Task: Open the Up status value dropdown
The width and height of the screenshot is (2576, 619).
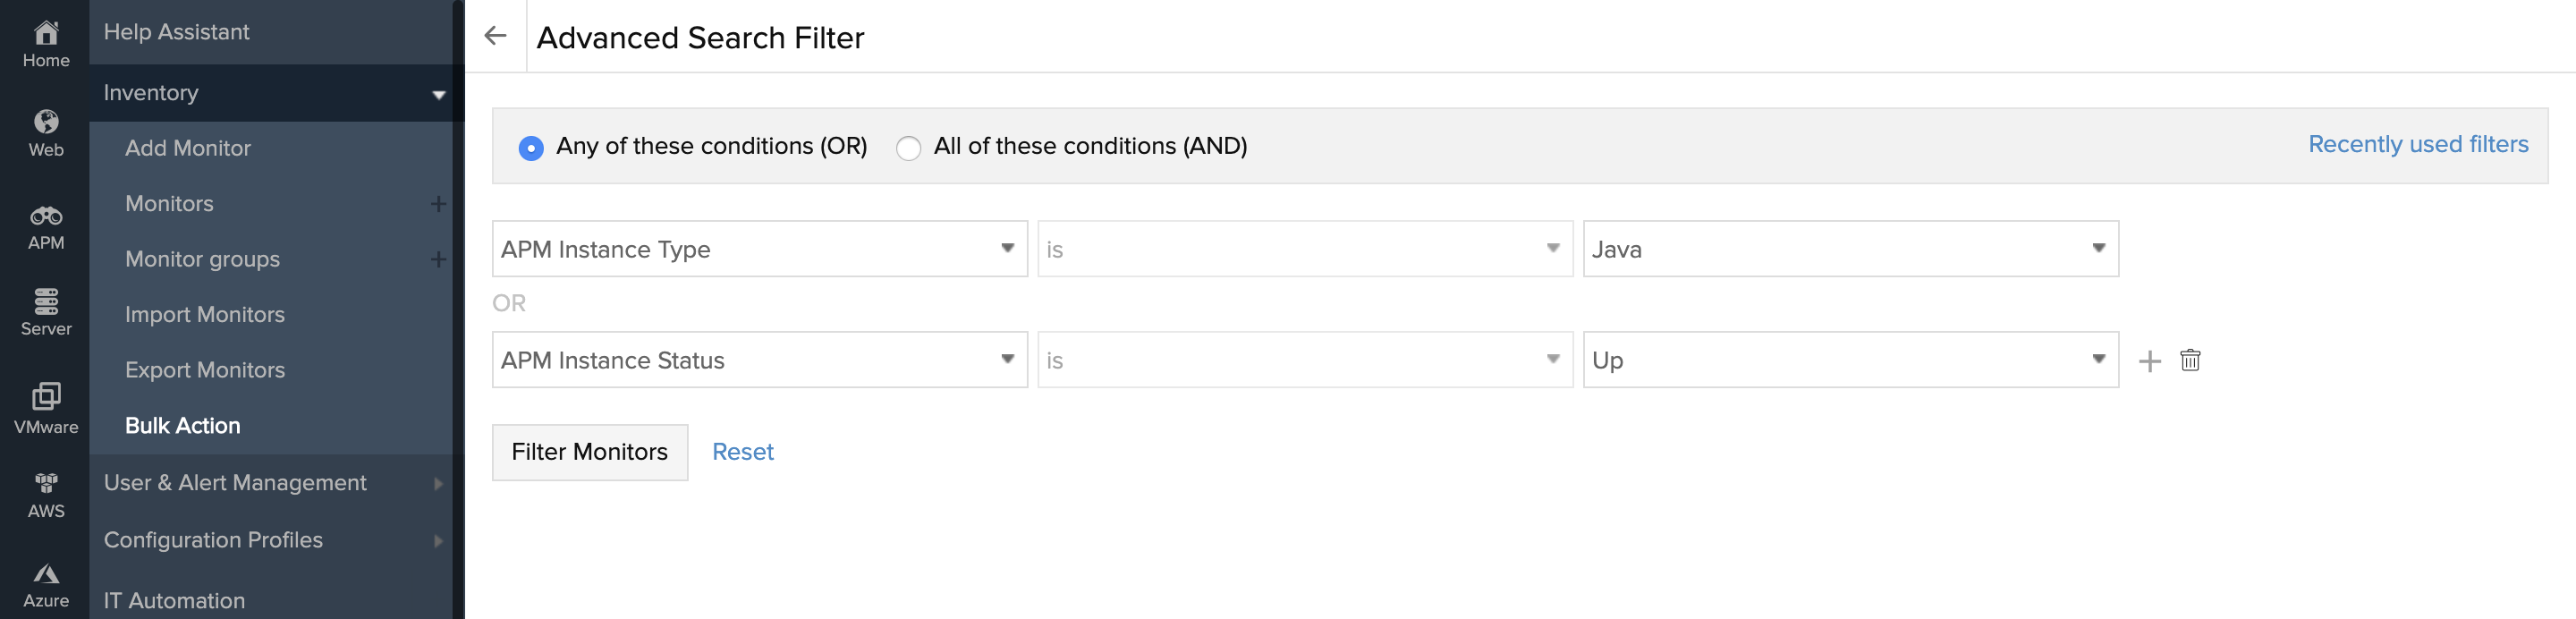Action: click(1850, 360)
